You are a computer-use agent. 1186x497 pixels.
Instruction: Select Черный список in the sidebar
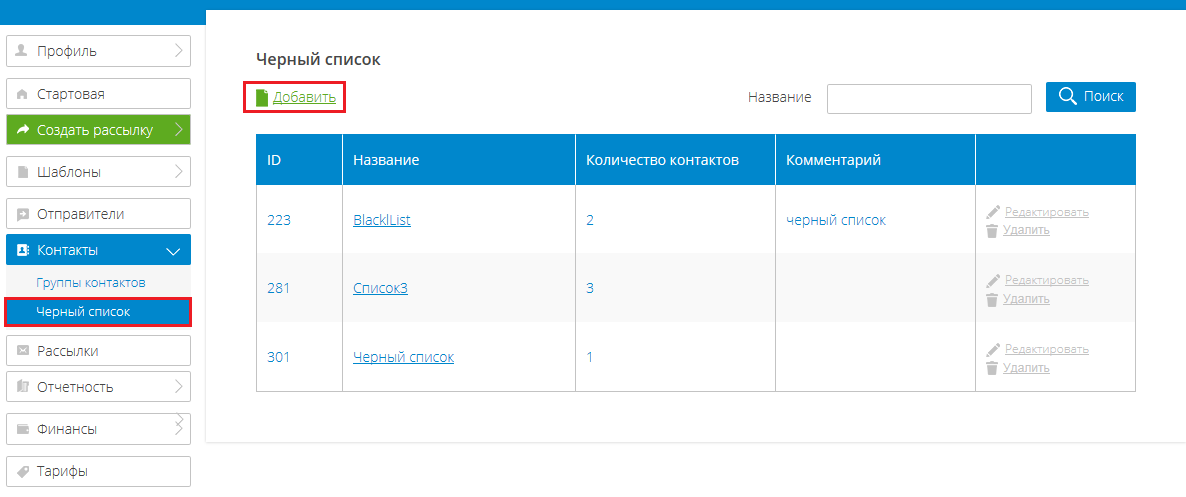point(98,312)
